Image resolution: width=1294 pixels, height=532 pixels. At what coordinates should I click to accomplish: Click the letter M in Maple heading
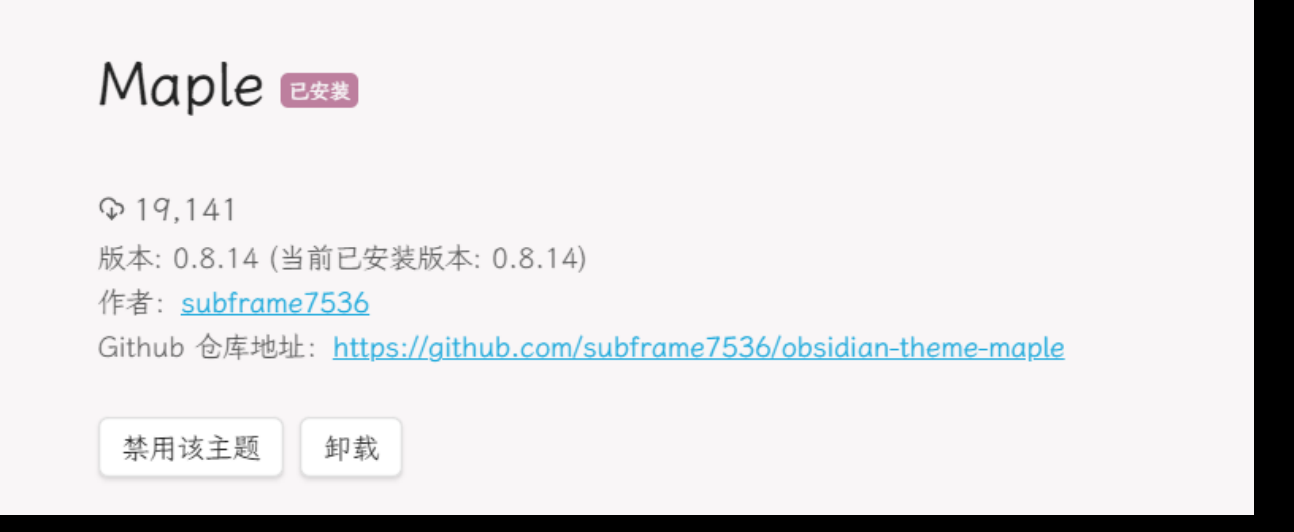[x=120, y=84]
